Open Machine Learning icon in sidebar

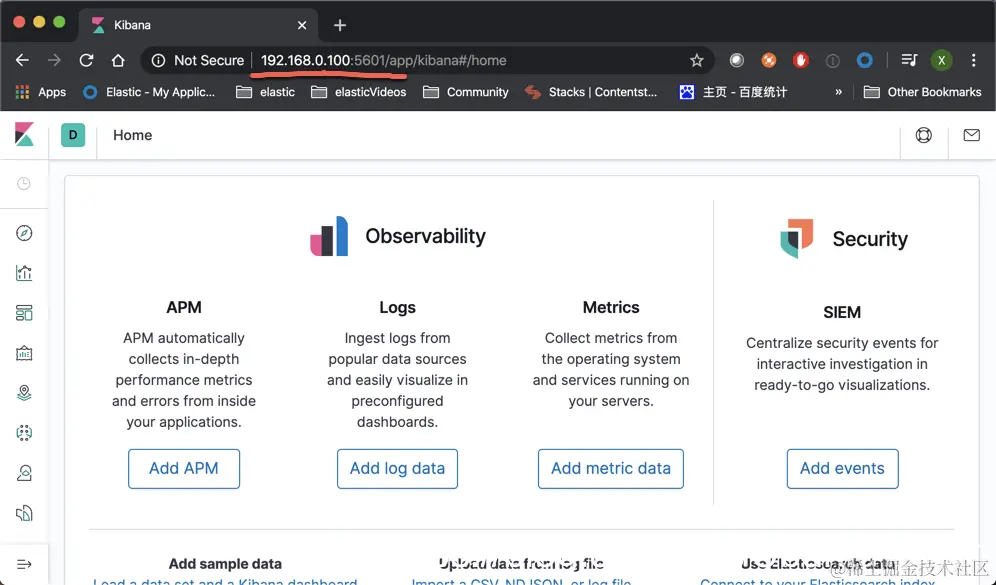pyautogui.click(x=24, y=433)
